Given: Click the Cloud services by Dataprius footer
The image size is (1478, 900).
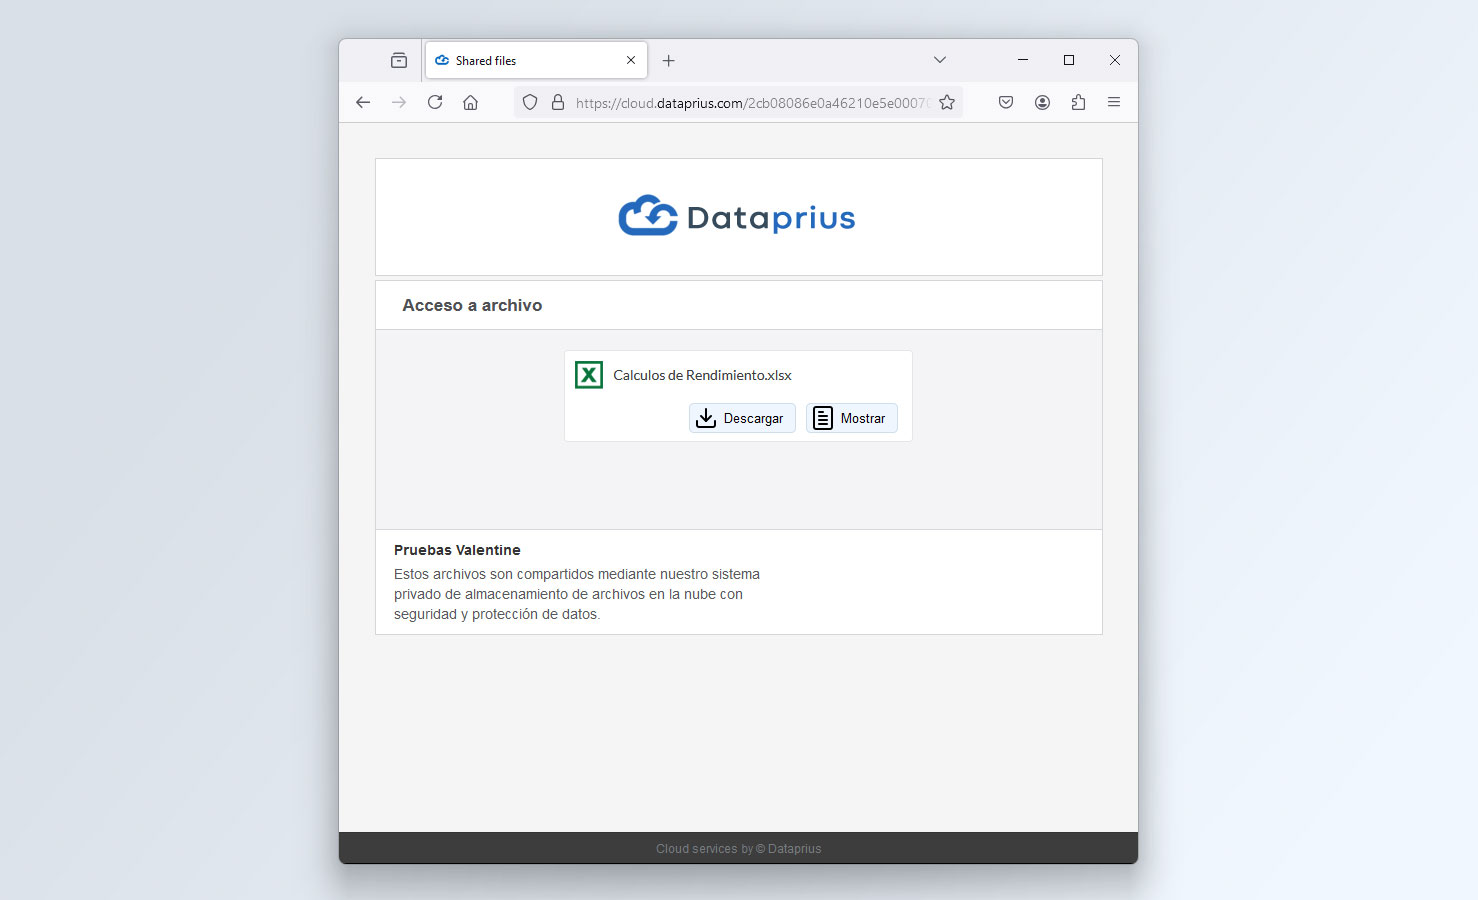Looking at the screenshot, I should point(739,849).
